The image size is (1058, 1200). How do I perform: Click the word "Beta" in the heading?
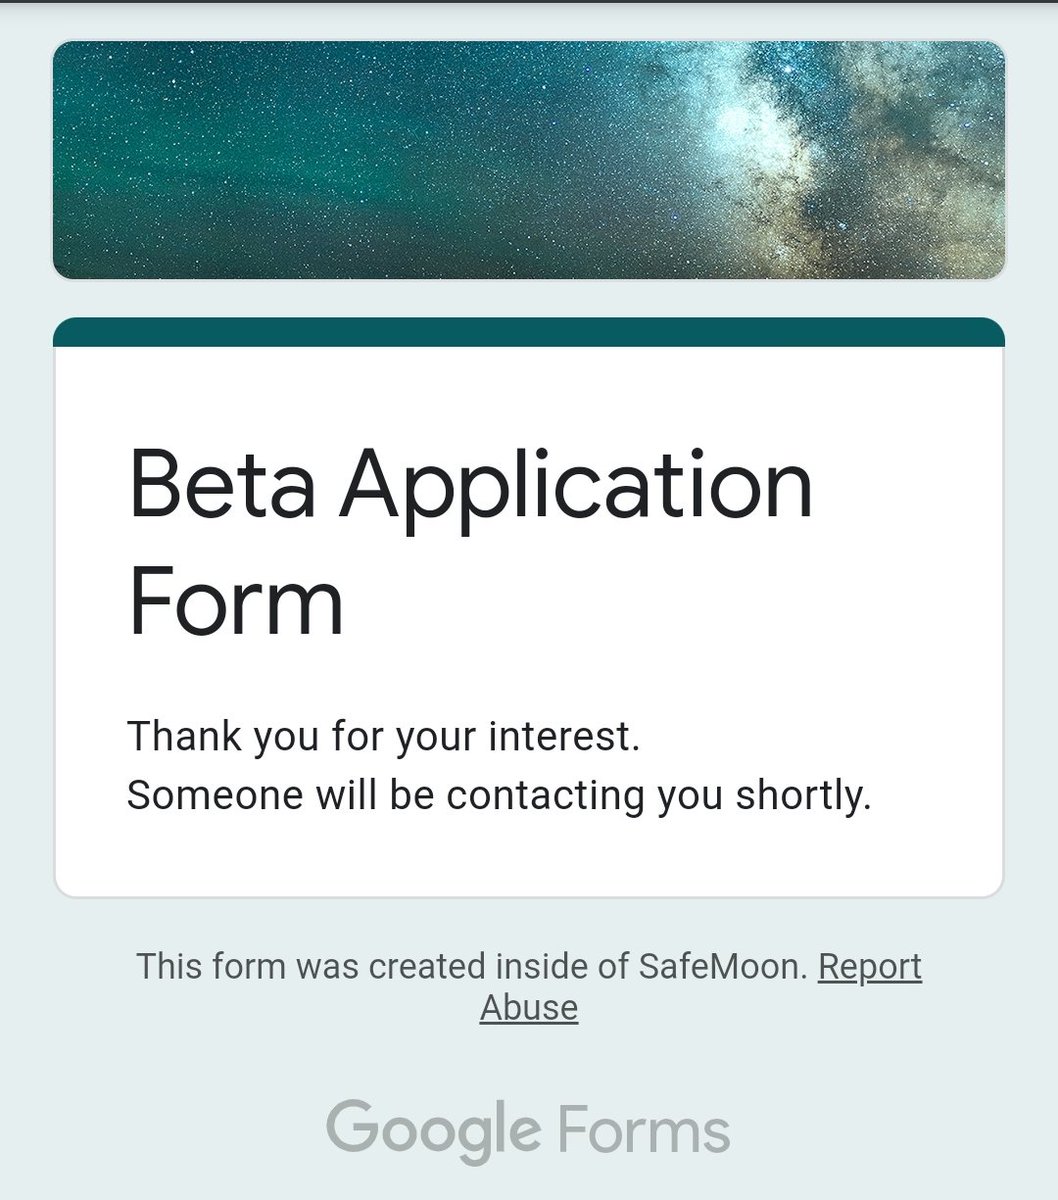point(222,486)
